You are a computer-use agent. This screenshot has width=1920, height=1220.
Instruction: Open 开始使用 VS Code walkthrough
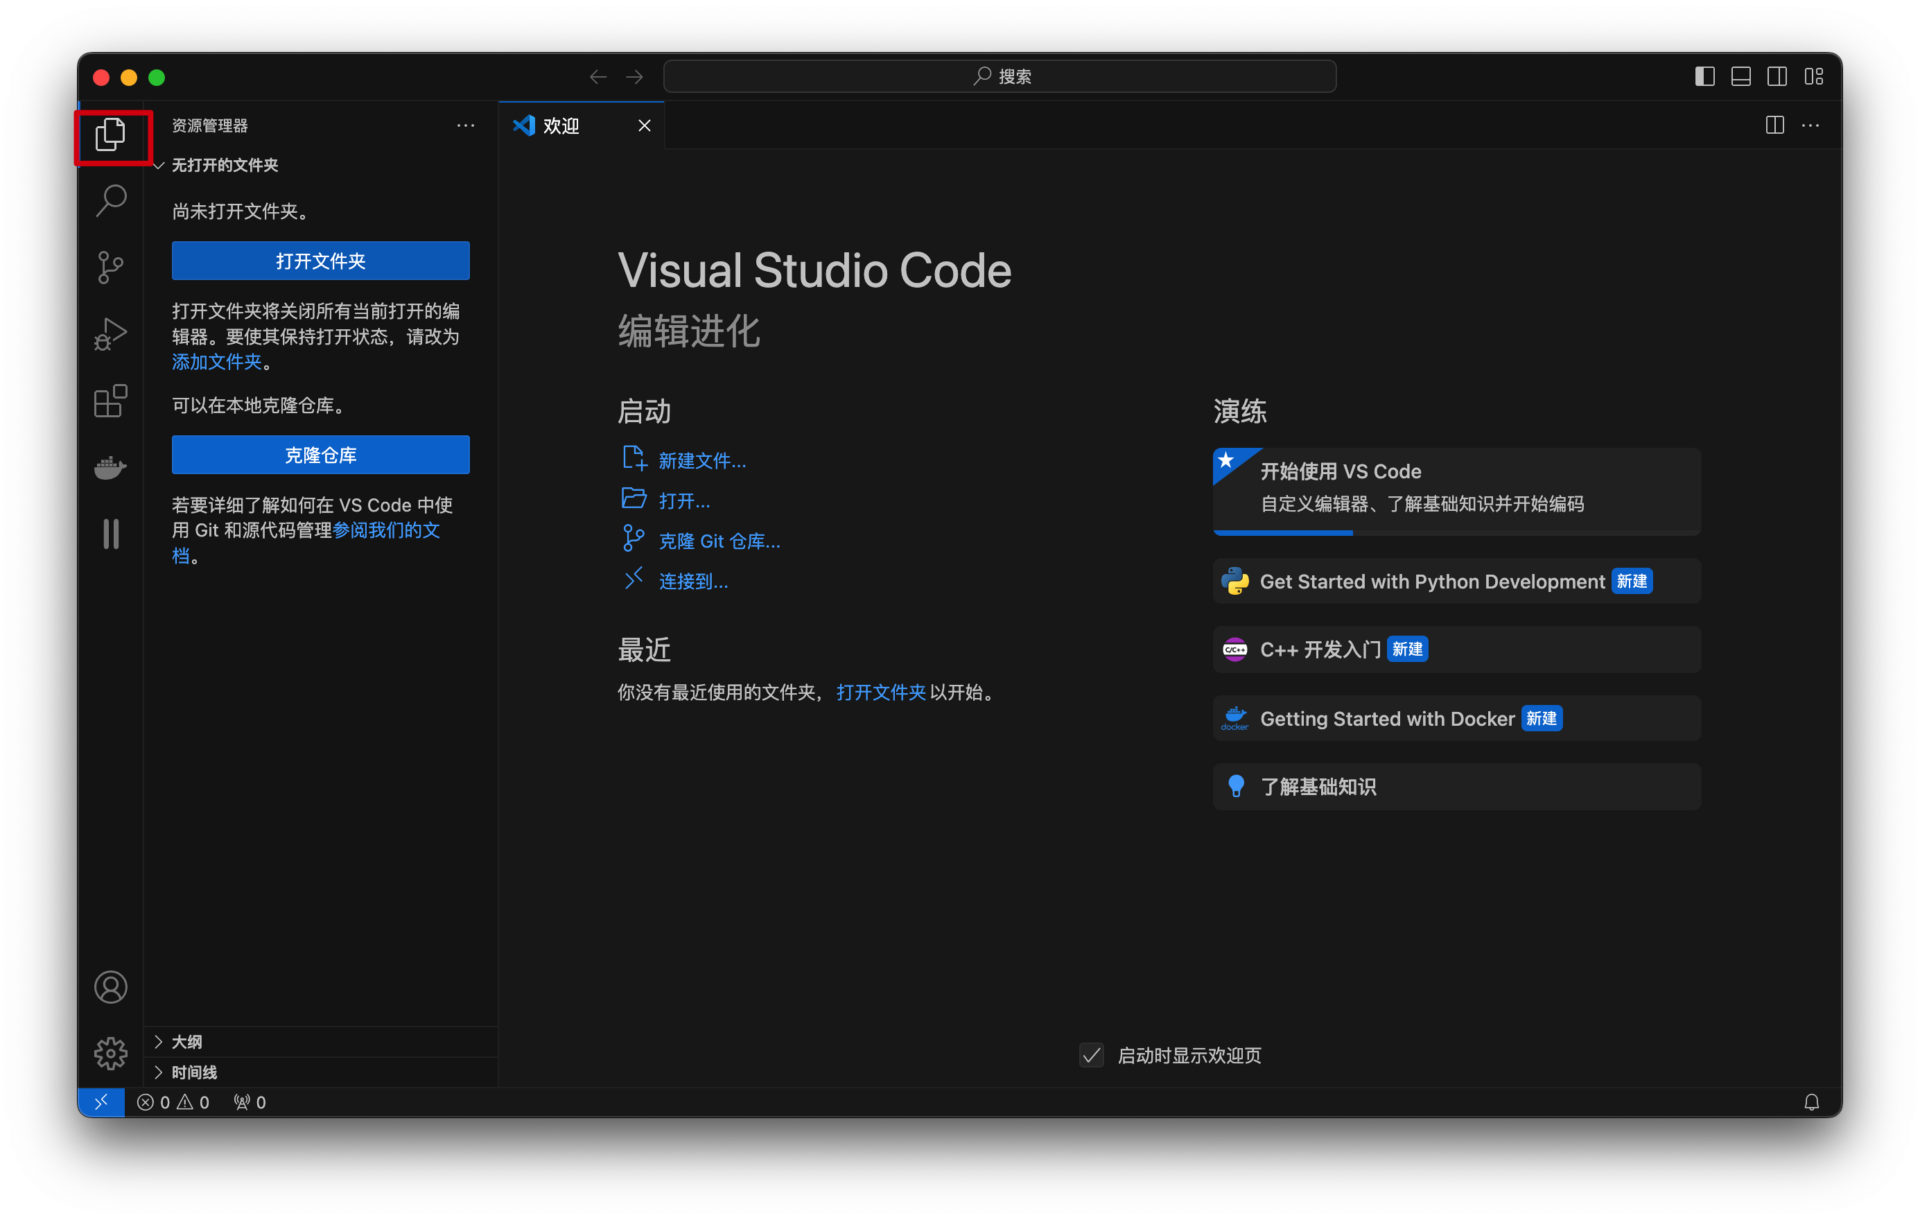pos(1457,491)
